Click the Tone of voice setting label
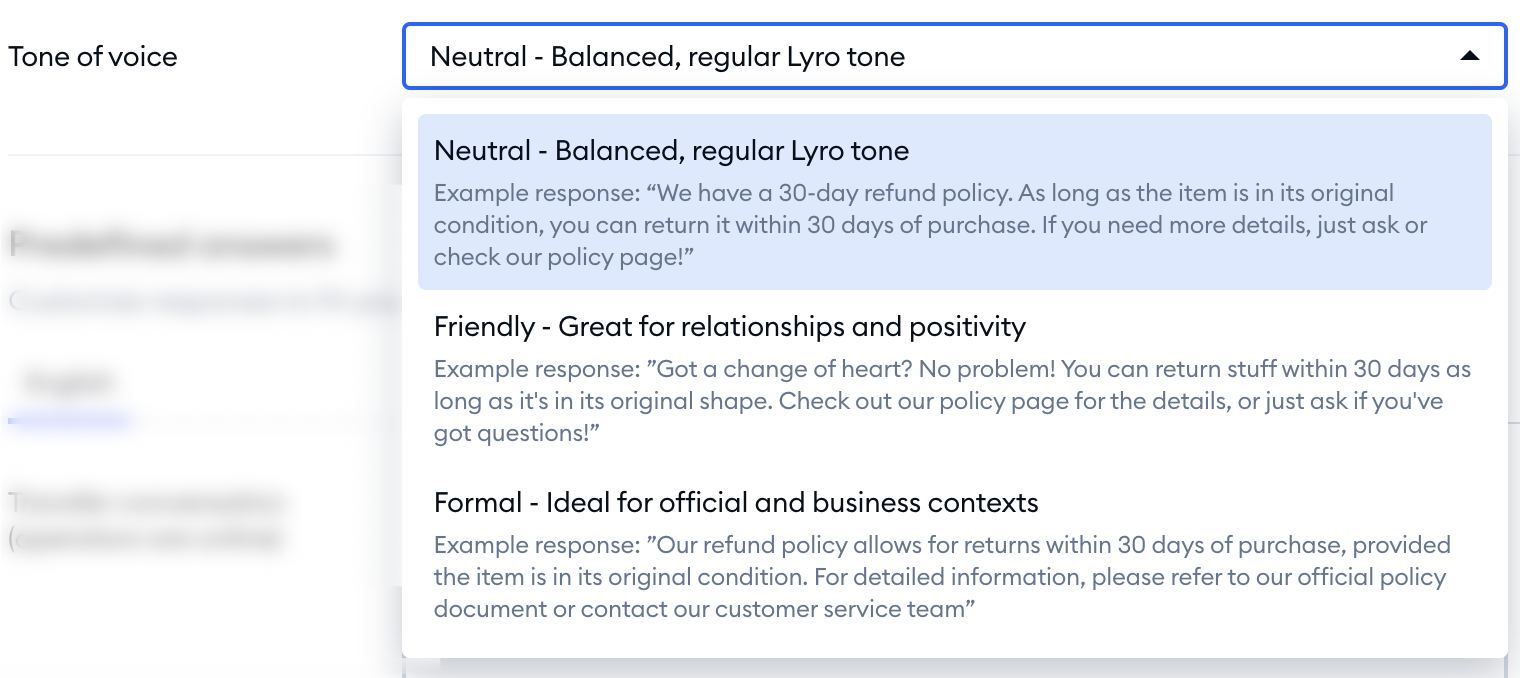 point(92,56)
